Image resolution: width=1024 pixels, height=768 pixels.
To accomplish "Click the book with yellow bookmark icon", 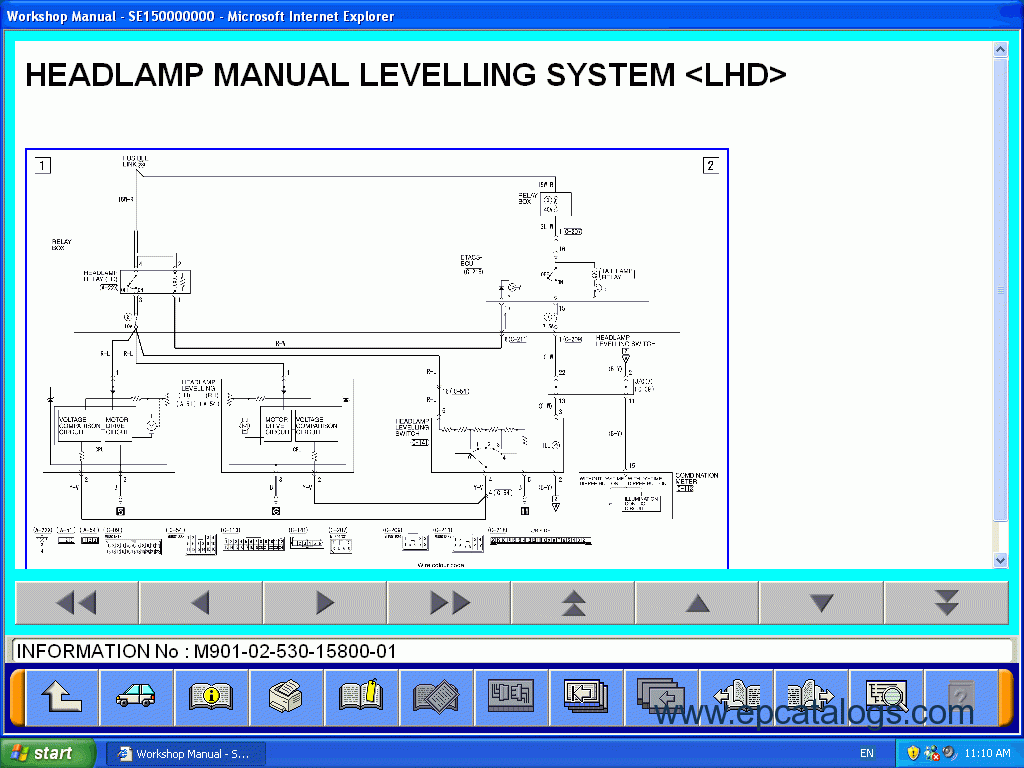I will [x=360, y=697].
